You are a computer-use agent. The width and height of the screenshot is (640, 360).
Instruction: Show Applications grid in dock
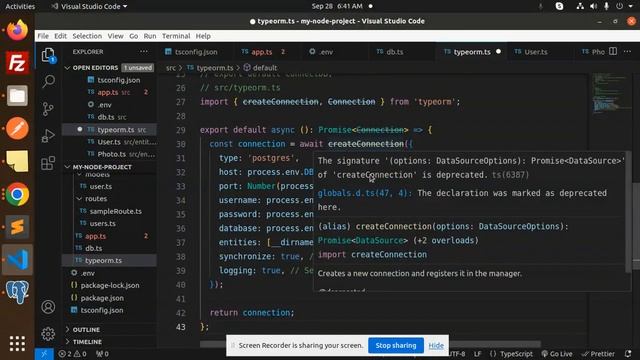tap(17, 344)
